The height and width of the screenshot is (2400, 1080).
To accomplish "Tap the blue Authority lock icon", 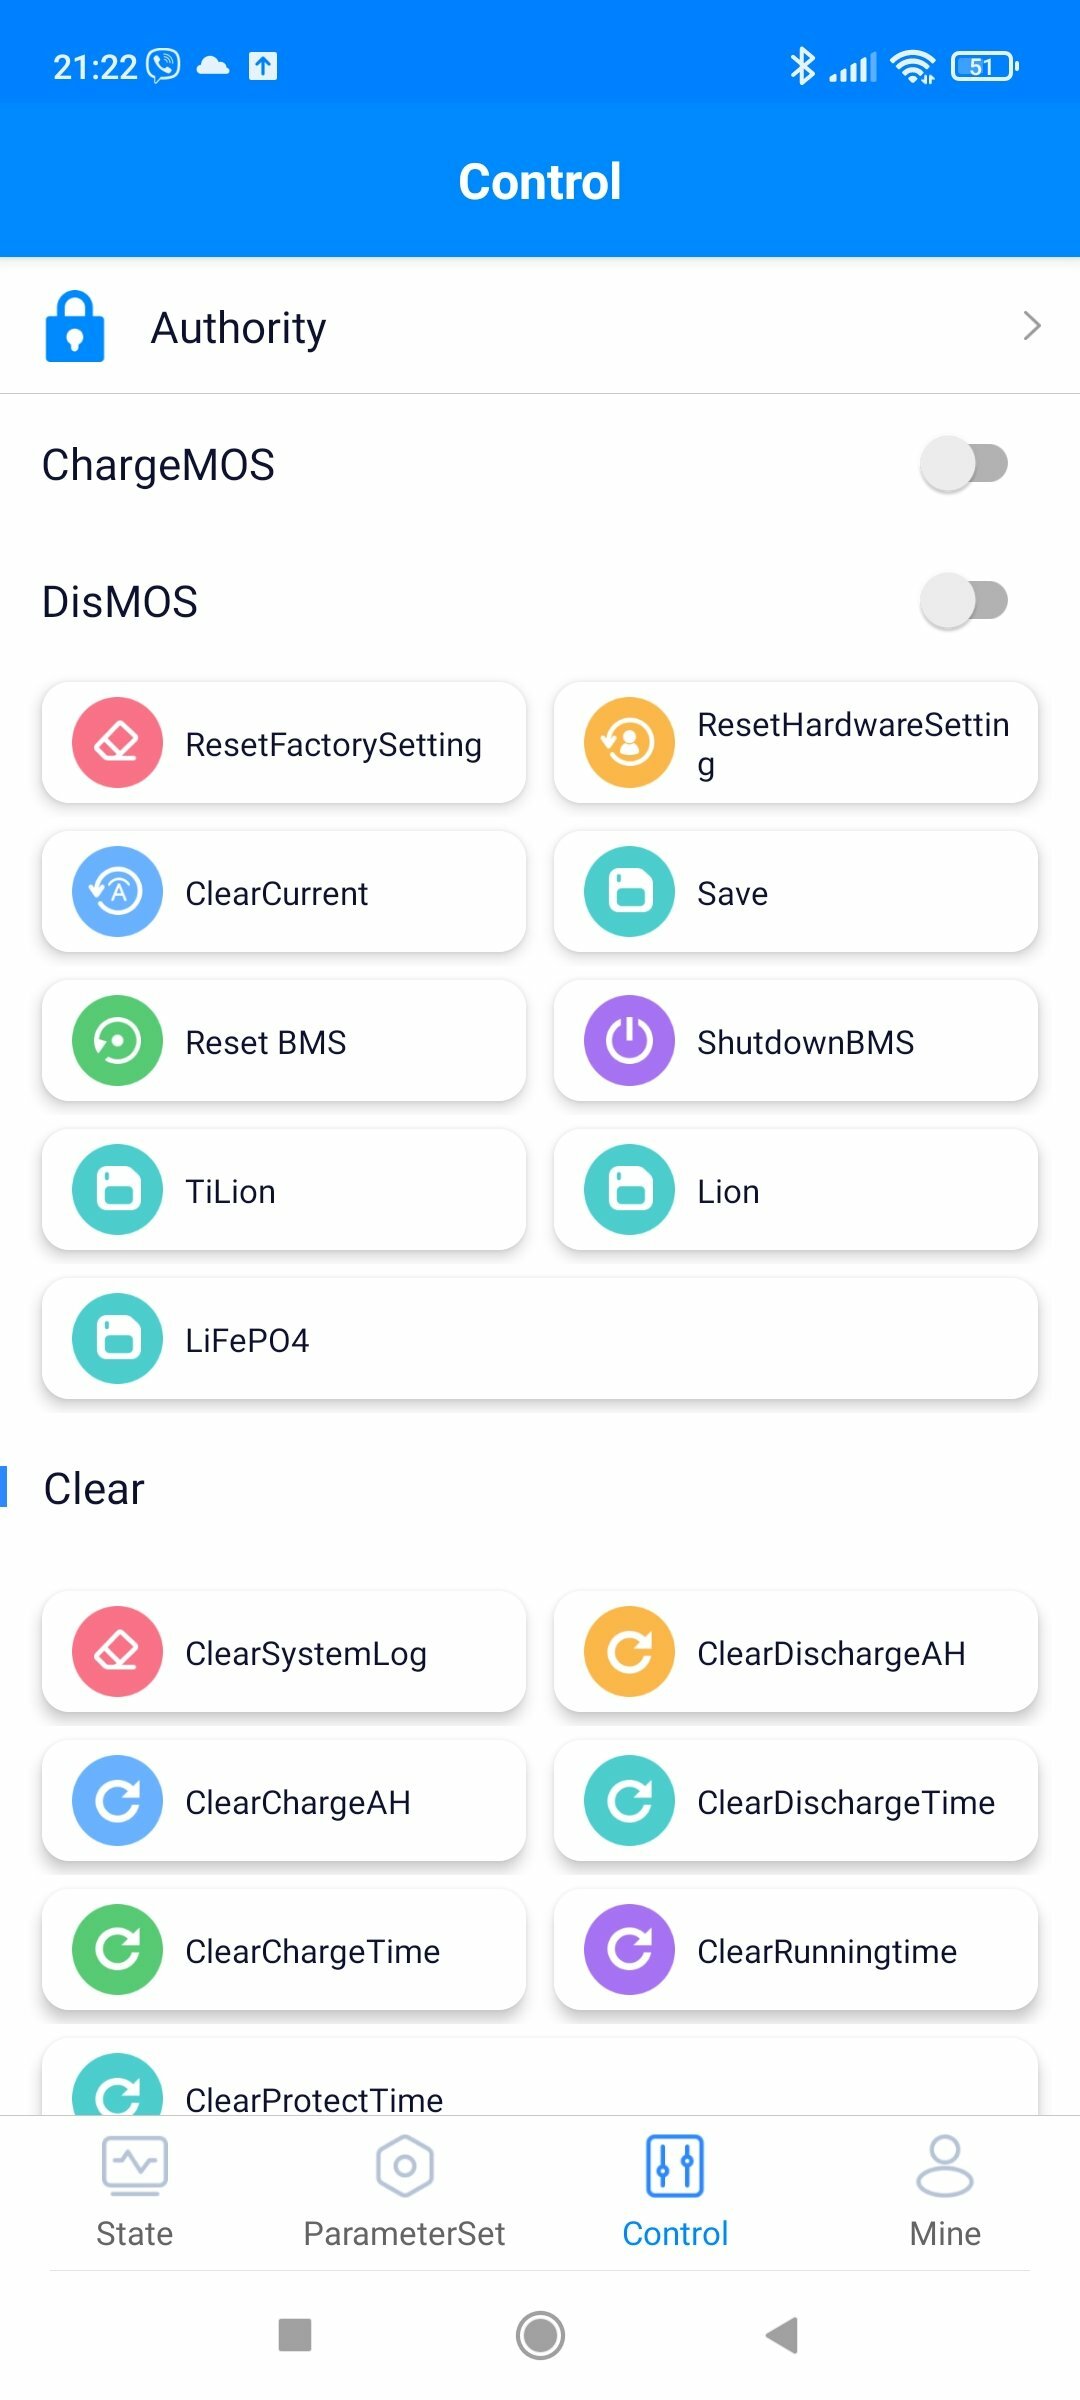I will click(x=75, y=326).
